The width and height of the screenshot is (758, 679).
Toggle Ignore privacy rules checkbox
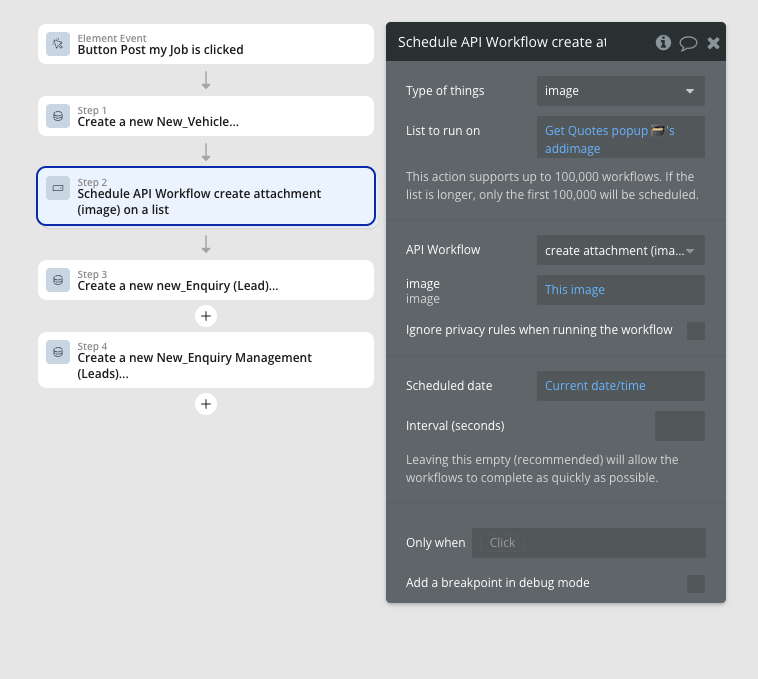click(x=696, y=331)
